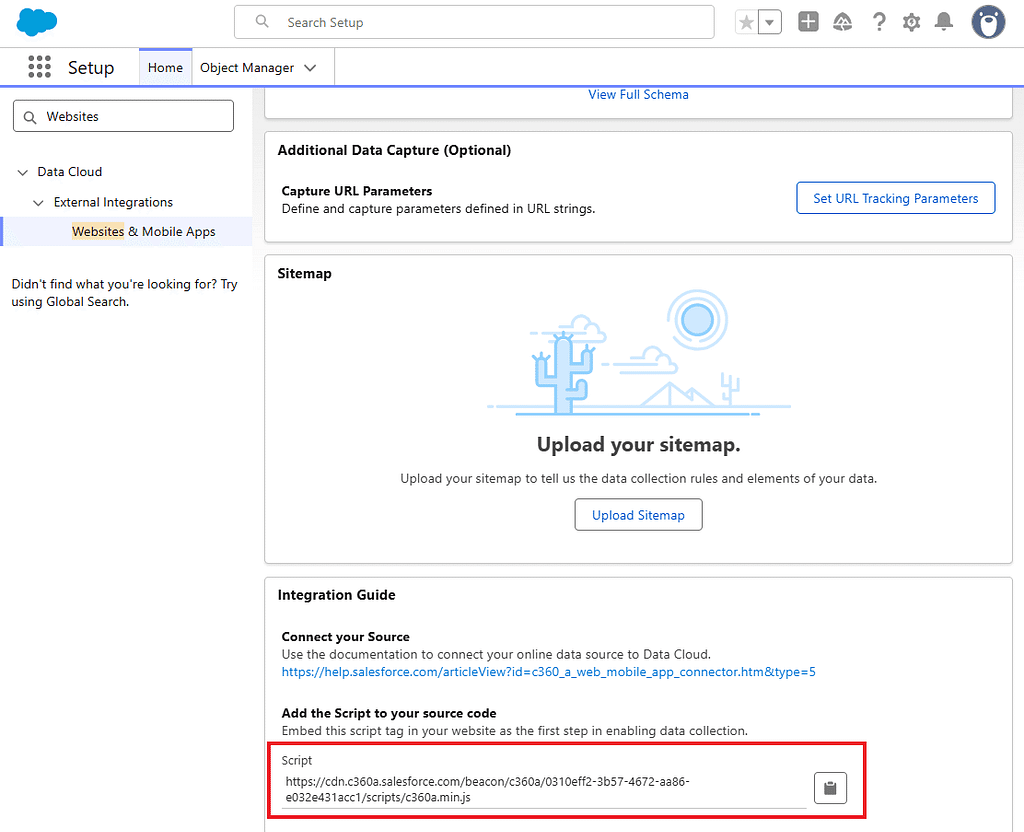Collapse the External Integrations tree node
Screen dimensions: 1024x832
coord(39,203)
